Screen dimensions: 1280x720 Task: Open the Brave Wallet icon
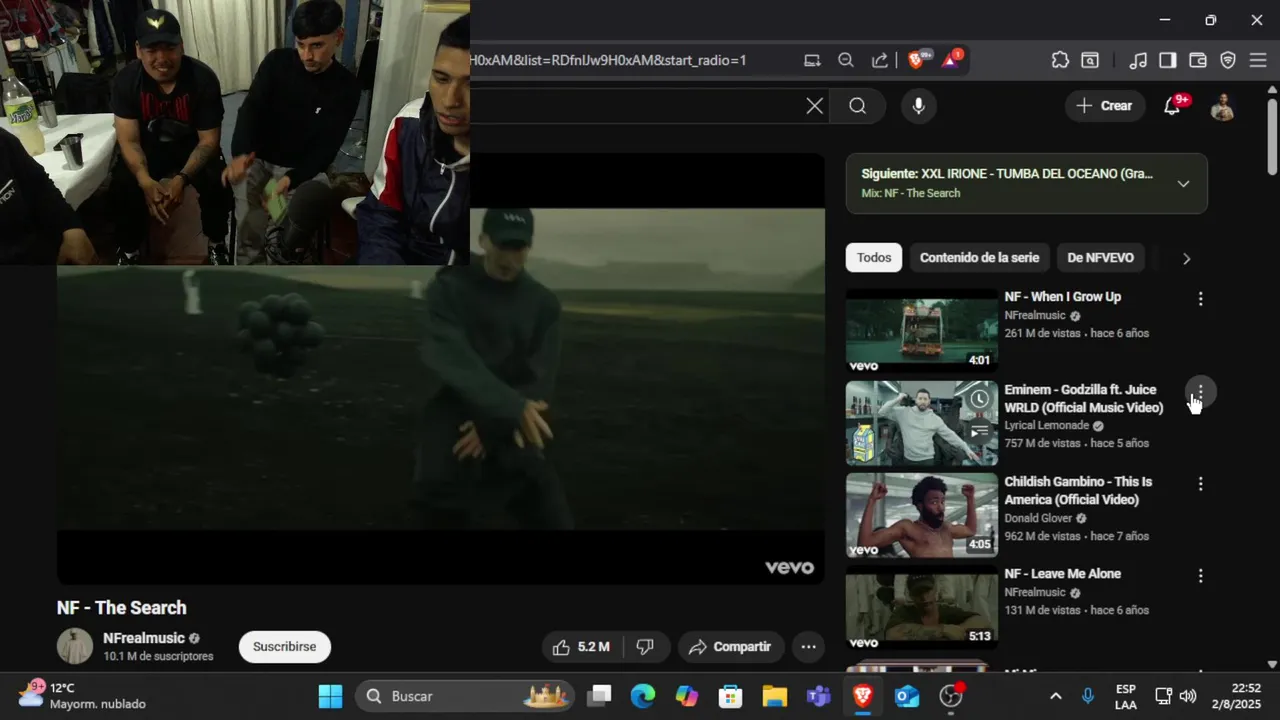click(1197, 60)
